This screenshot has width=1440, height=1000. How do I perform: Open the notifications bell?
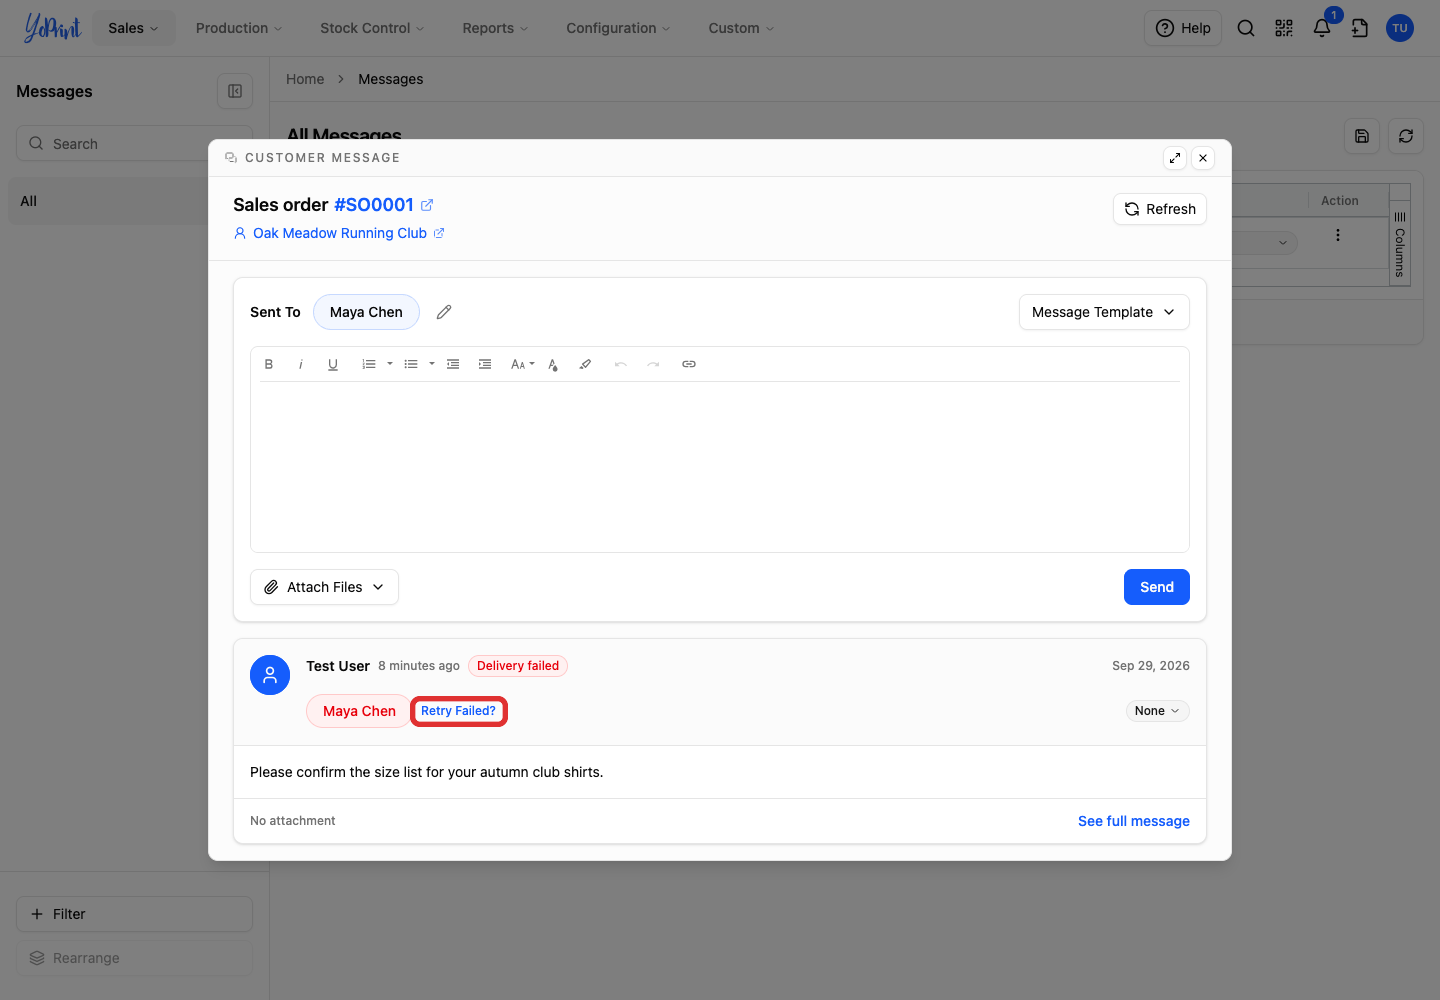tap(1322, 28)
